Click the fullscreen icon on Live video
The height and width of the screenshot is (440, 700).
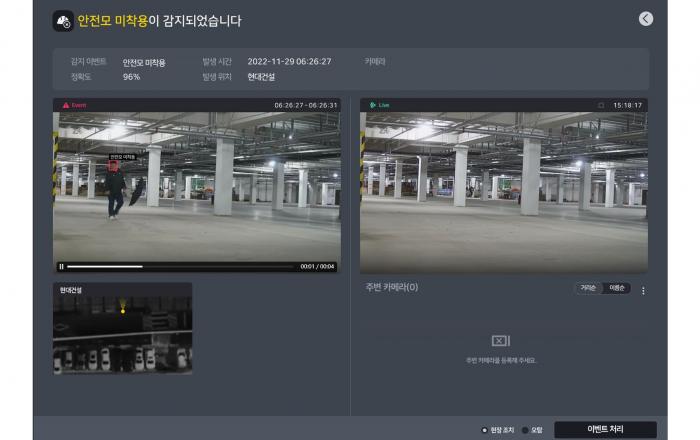(x=600, y=105)
